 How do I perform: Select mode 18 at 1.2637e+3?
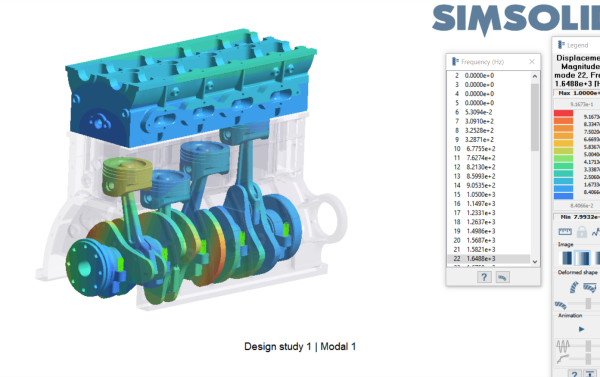[489, 222]
